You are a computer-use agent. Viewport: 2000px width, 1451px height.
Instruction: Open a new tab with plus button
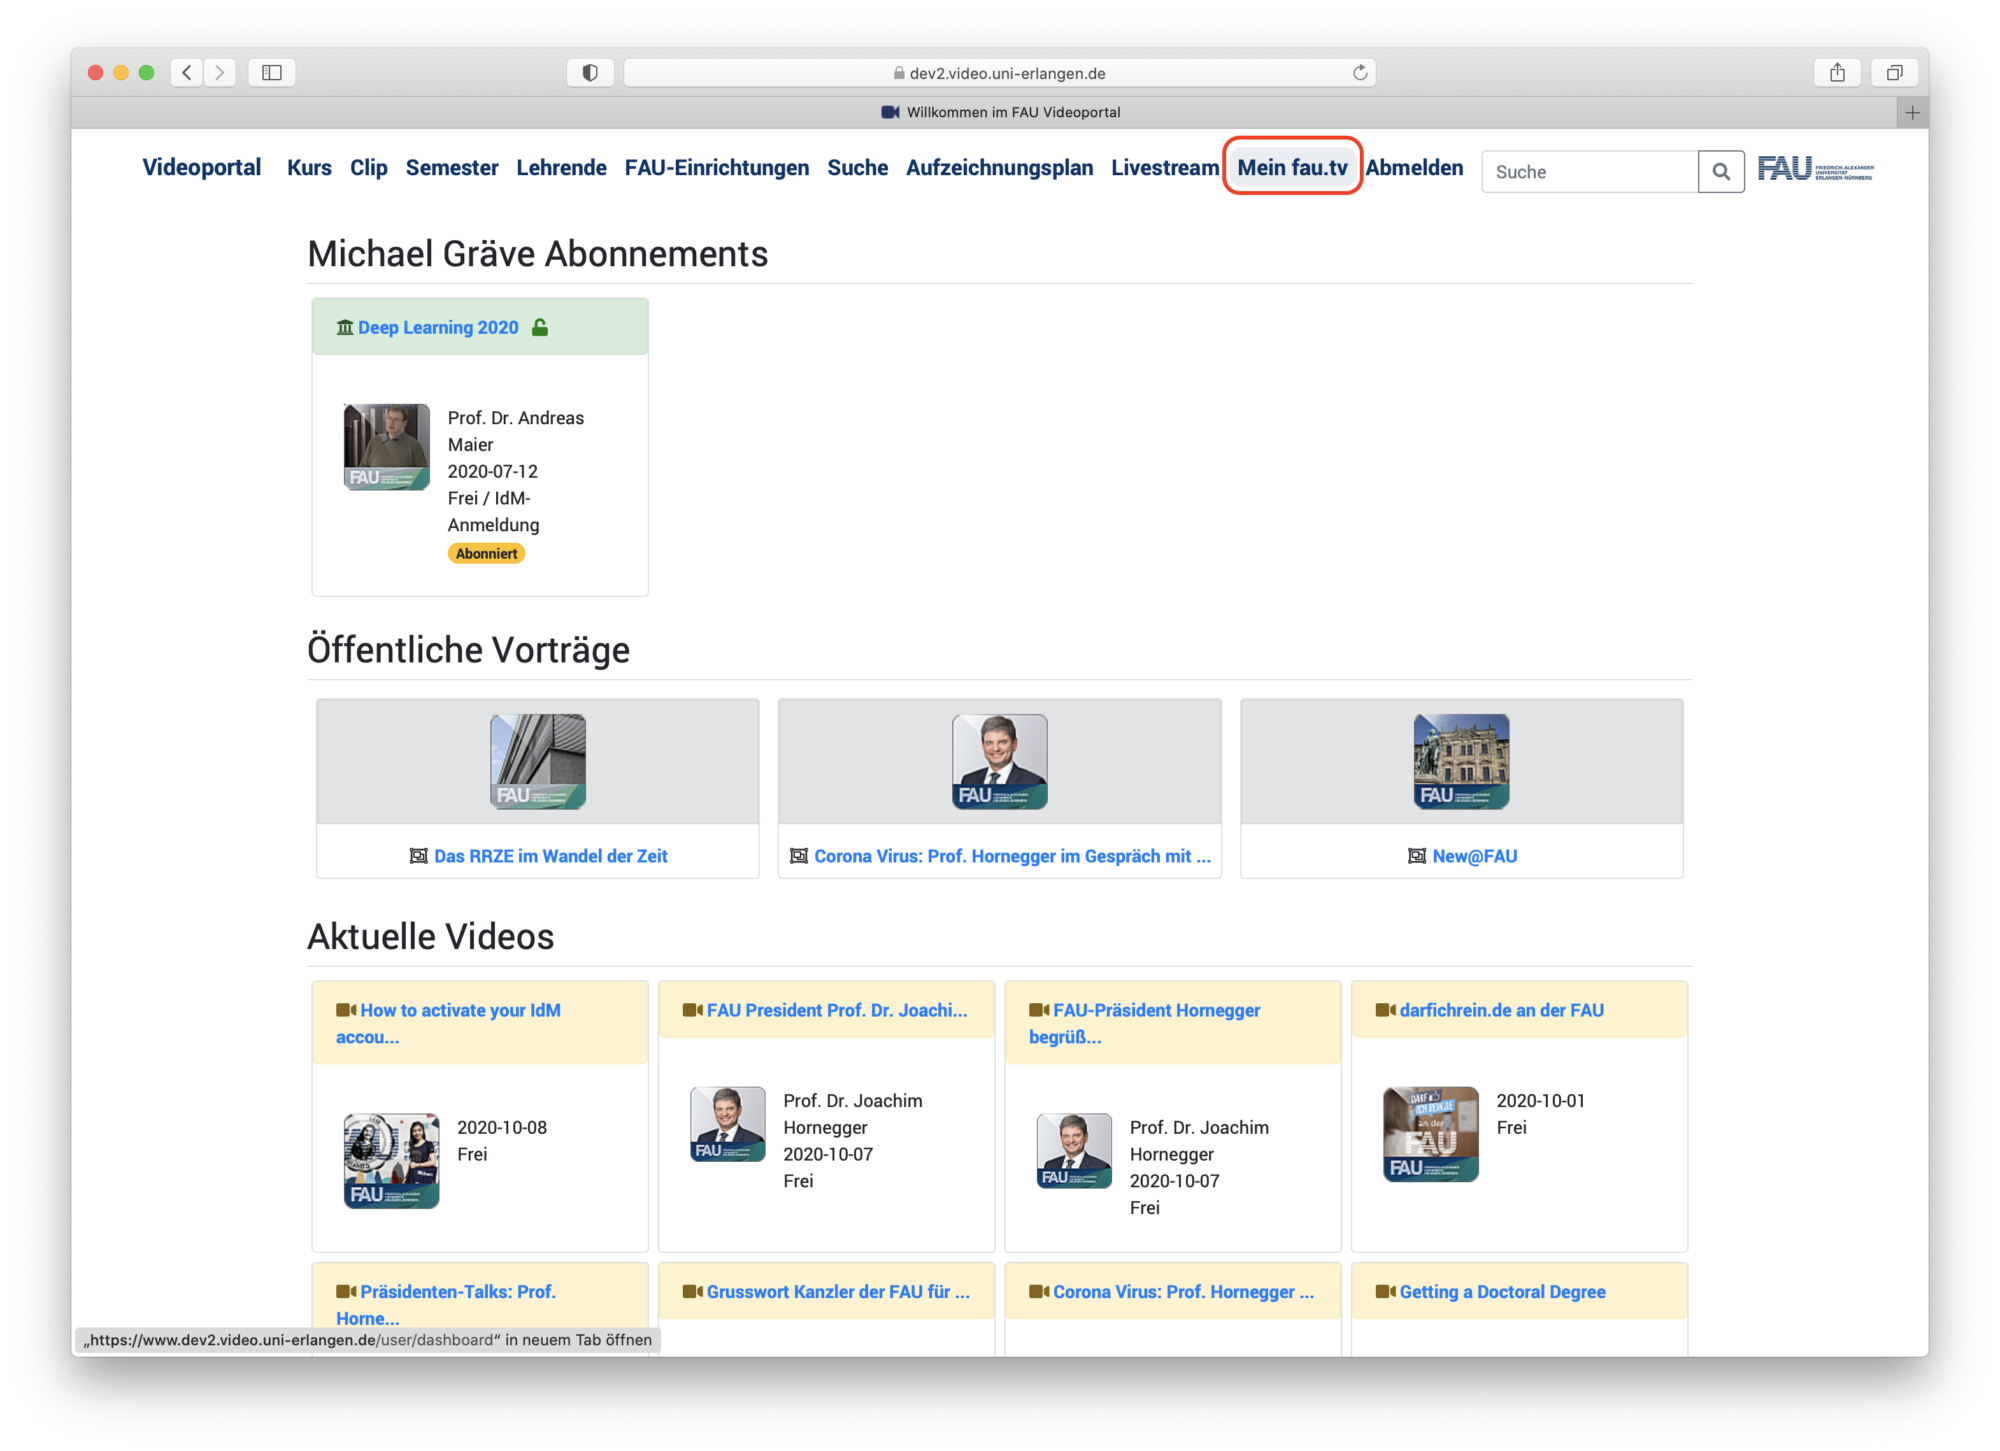1912,113
